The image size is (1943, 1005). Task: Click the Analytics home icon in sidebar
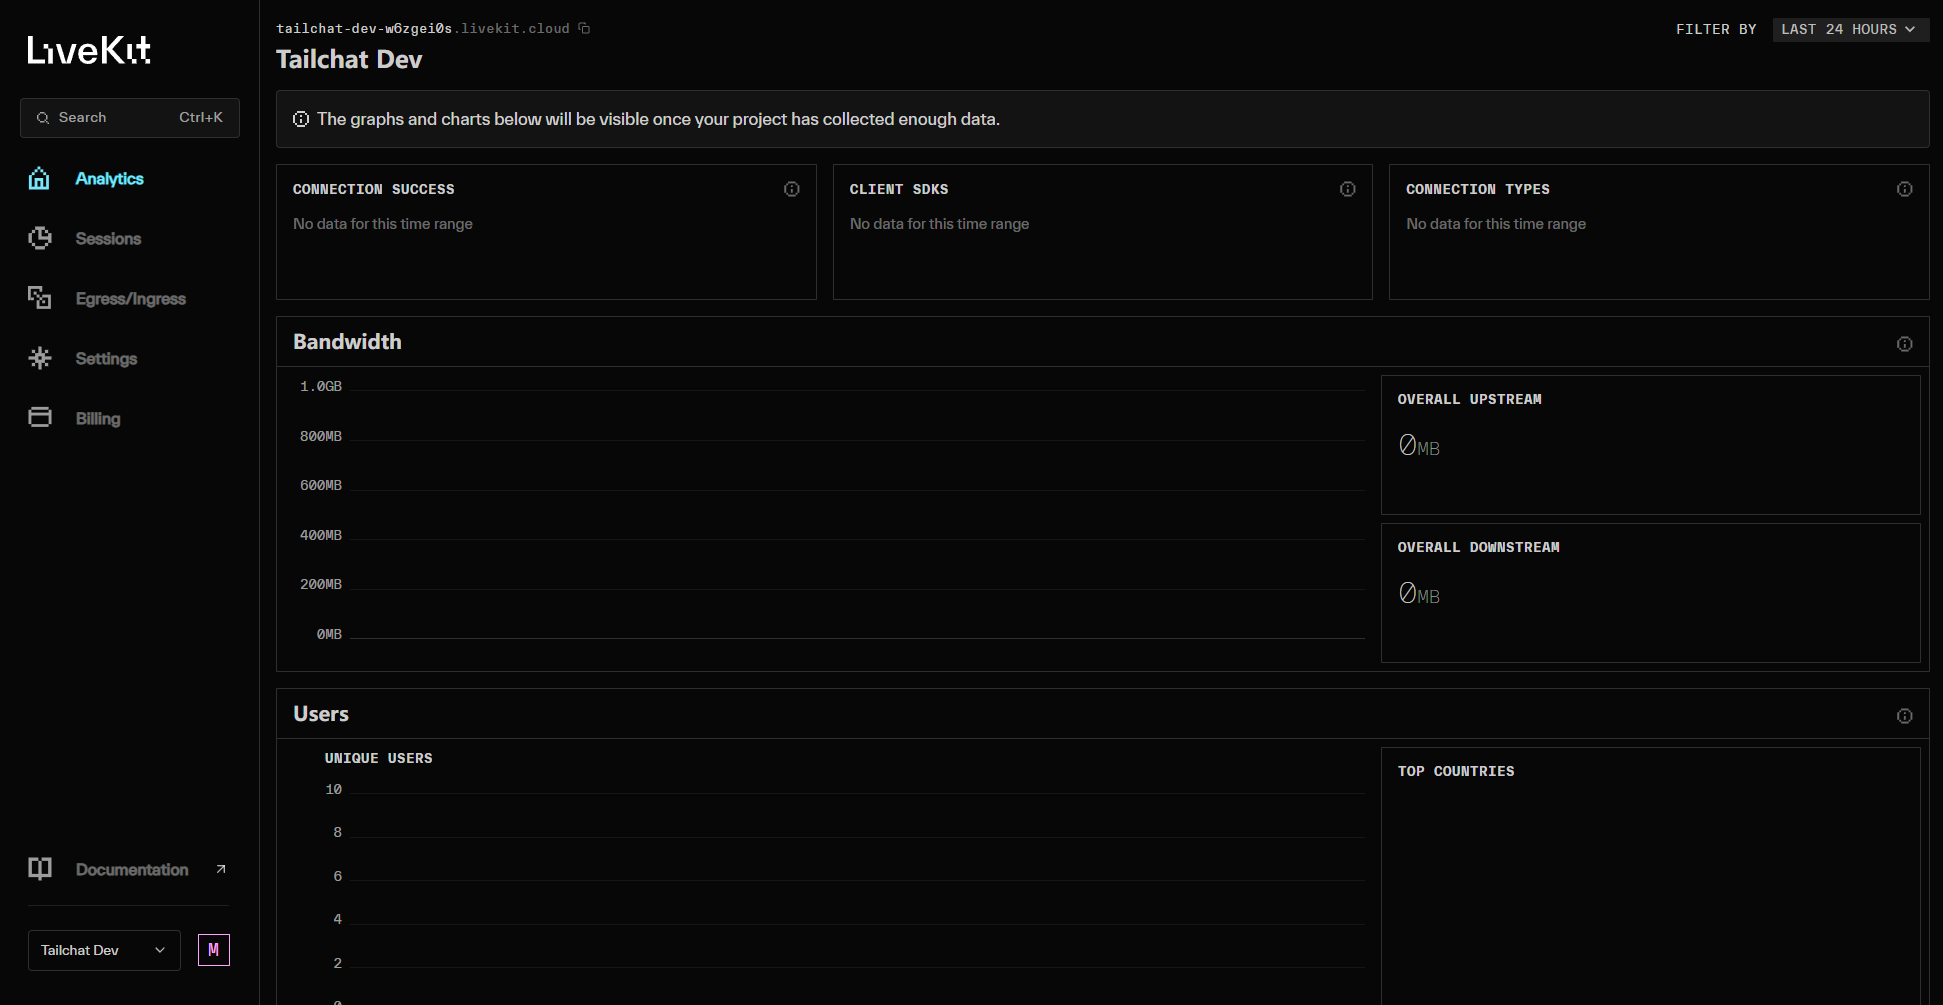coord(39,179)
